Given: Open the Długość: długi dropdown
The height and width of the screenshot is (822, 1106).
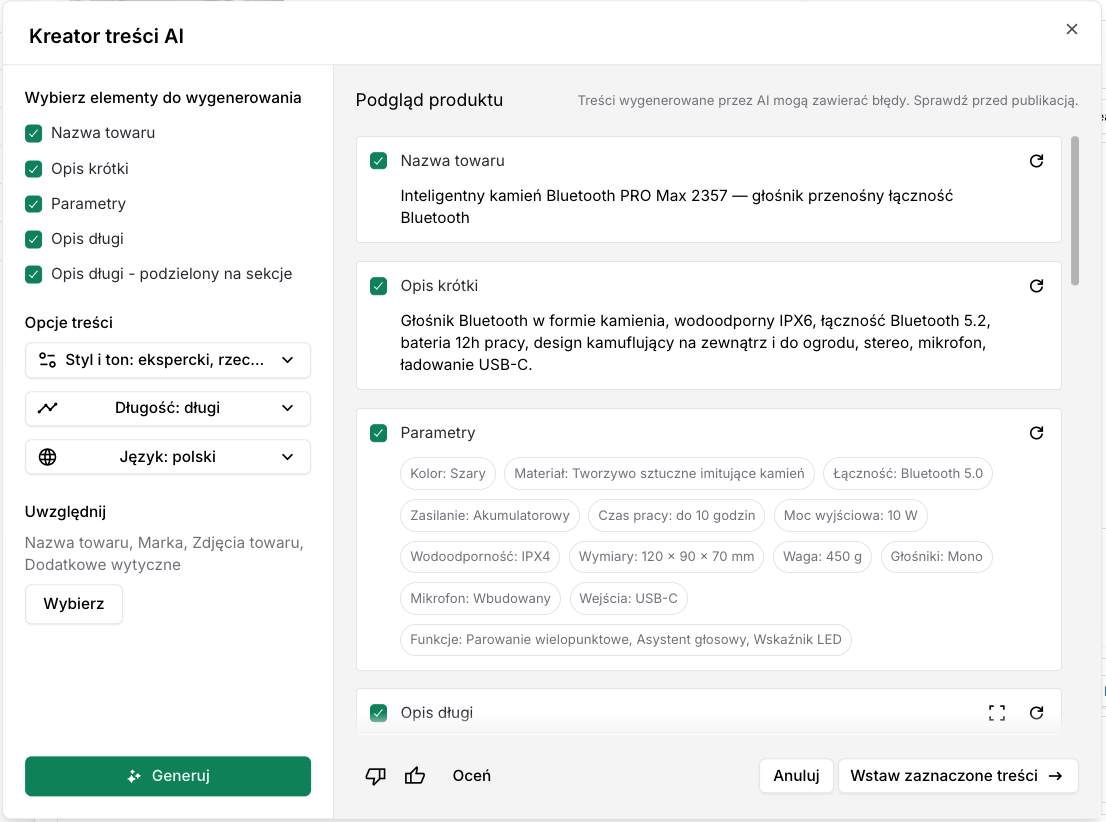Looking at the screenshot, I should (x=168, y=408).
